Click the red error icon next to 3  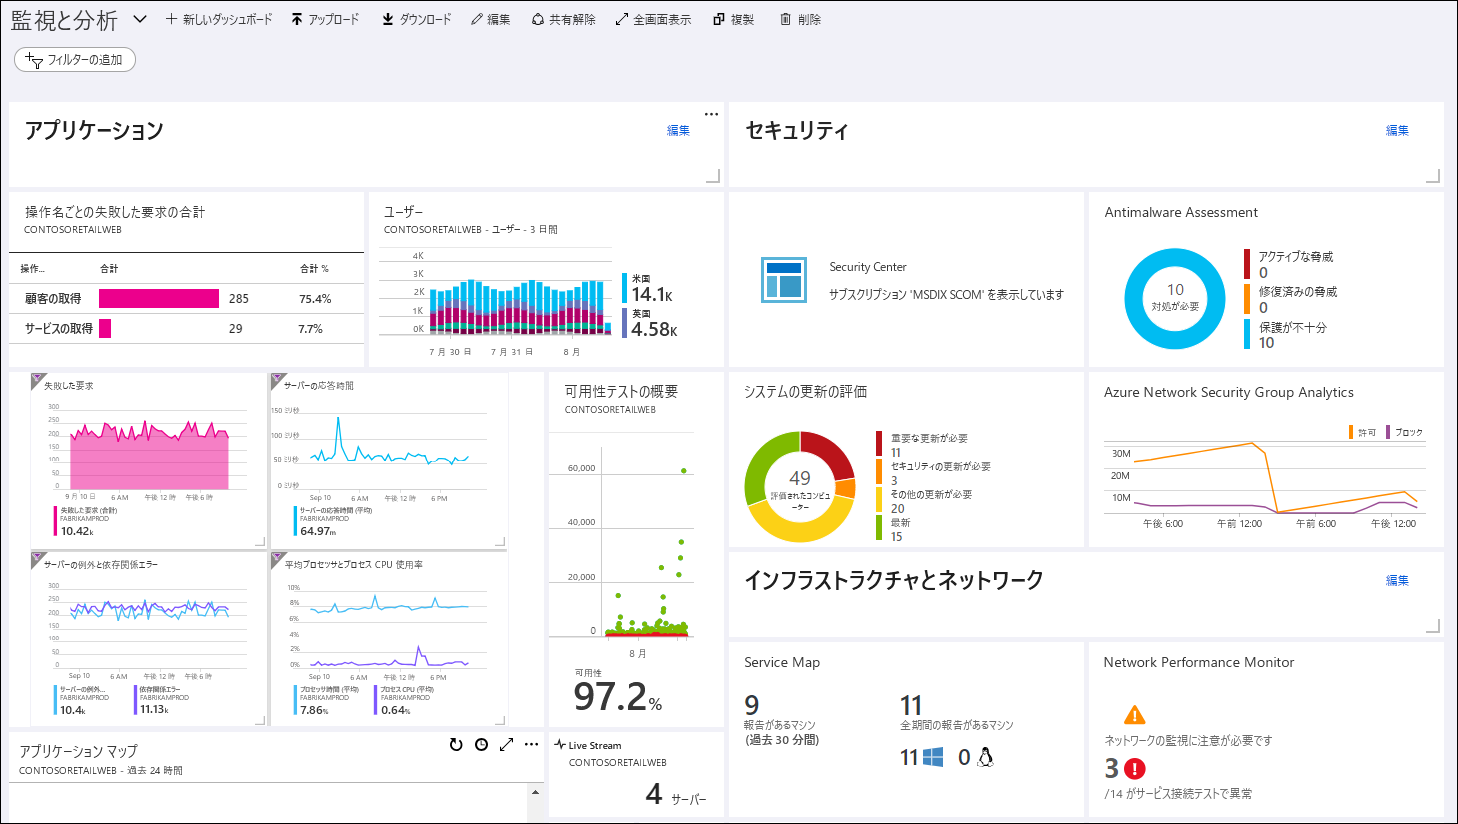coord(1134,768)
